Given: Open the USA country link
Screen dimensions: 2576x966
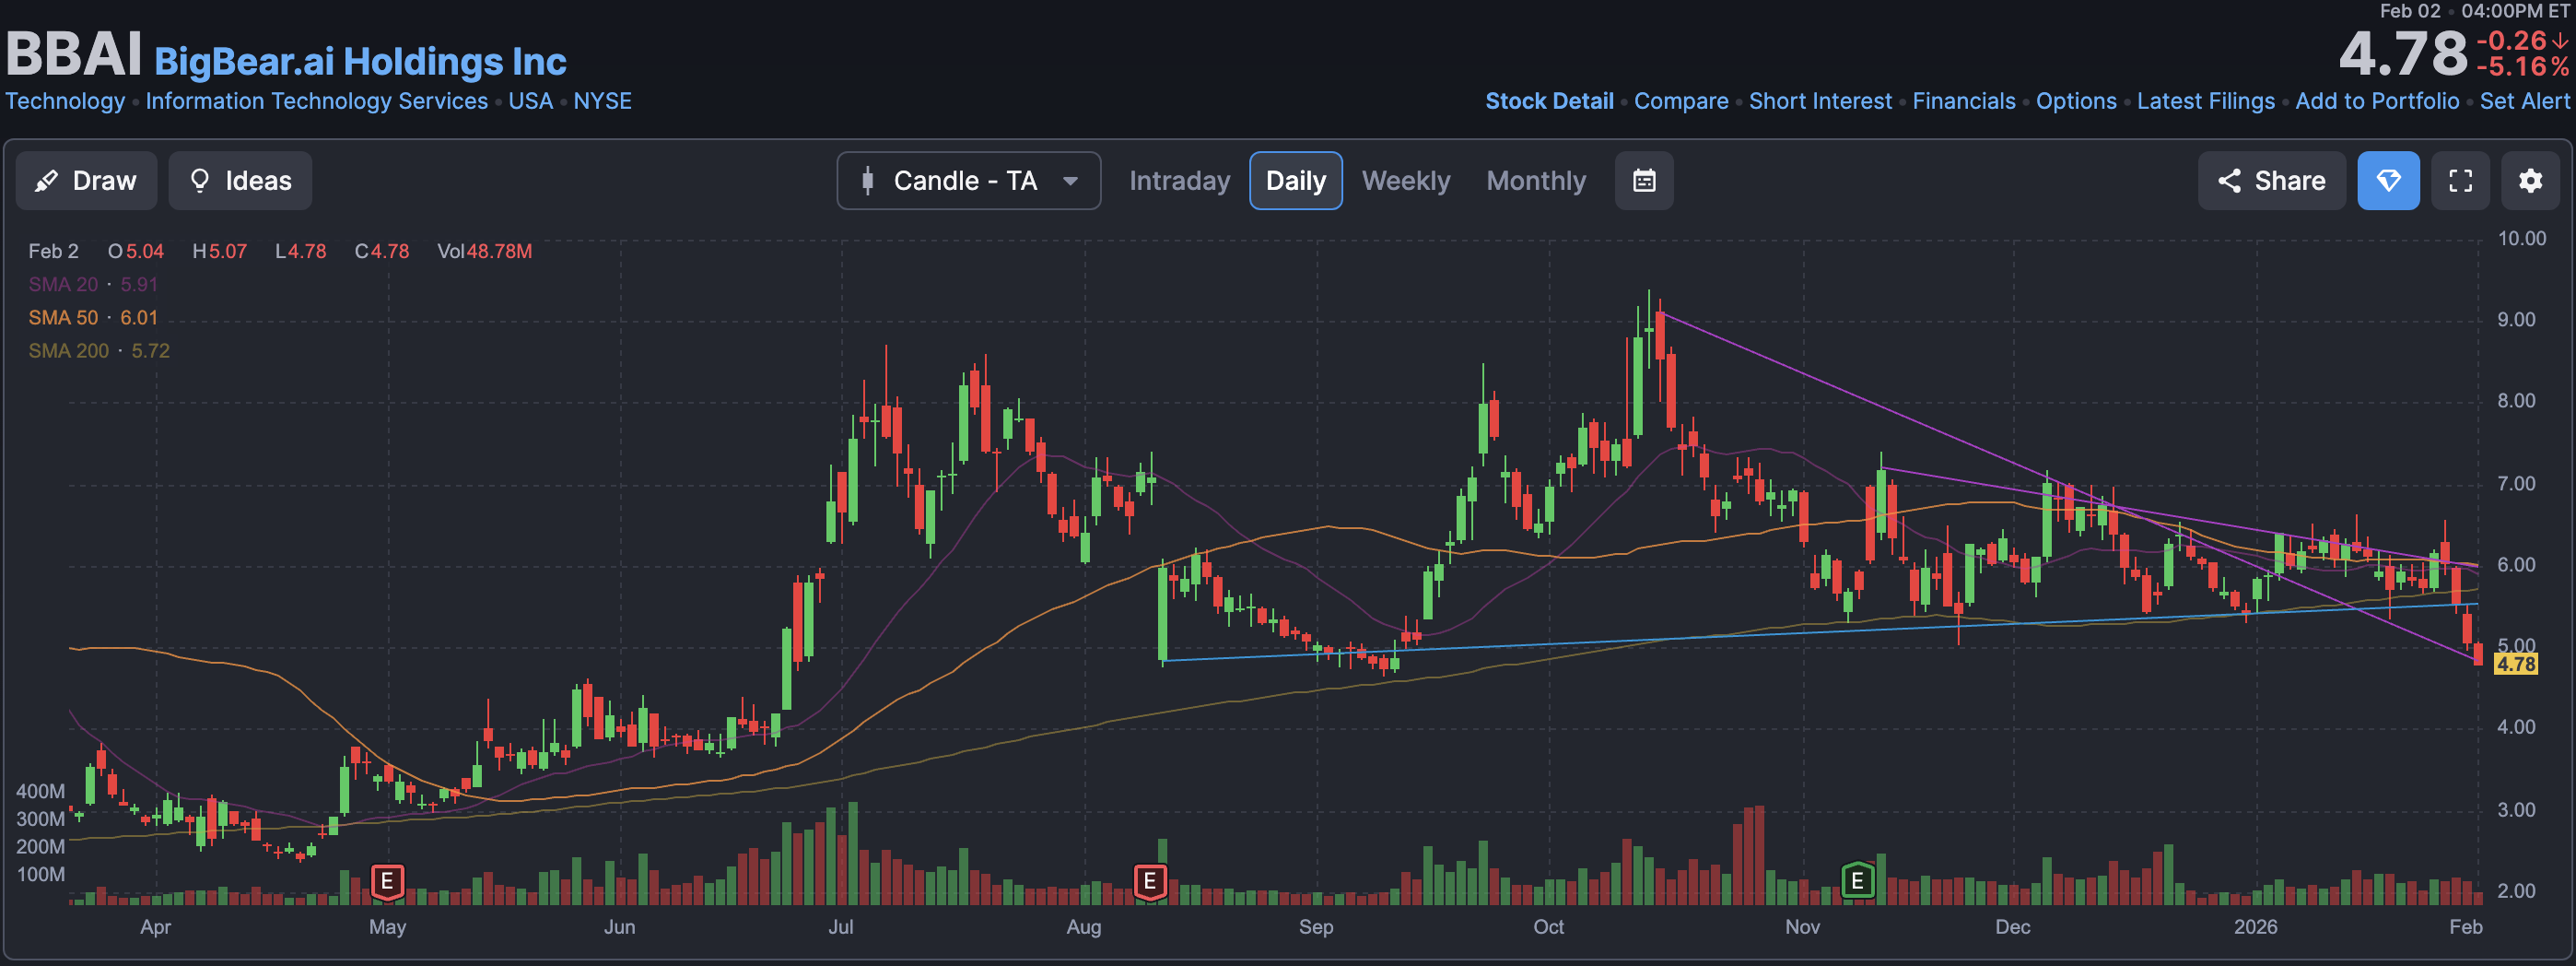Looking at the screenshot, I should (530, 101).
